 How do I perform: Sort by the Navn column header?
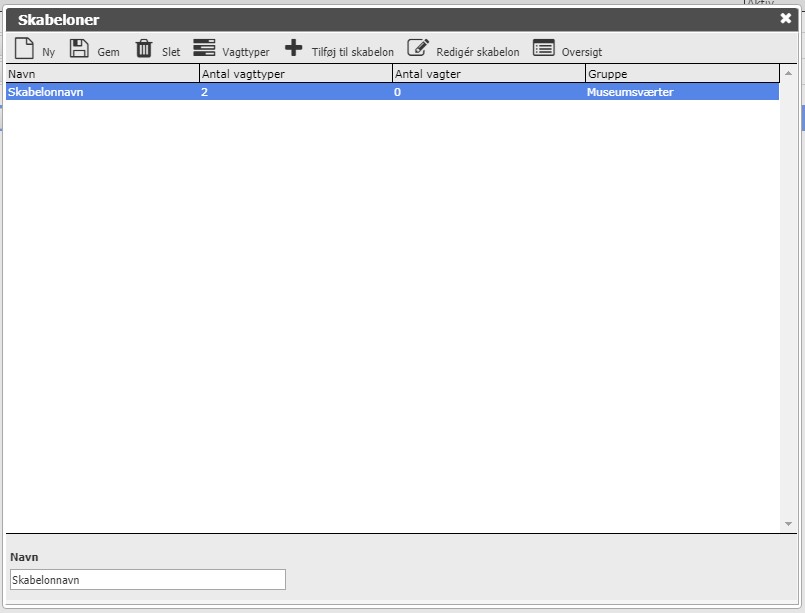101,74
